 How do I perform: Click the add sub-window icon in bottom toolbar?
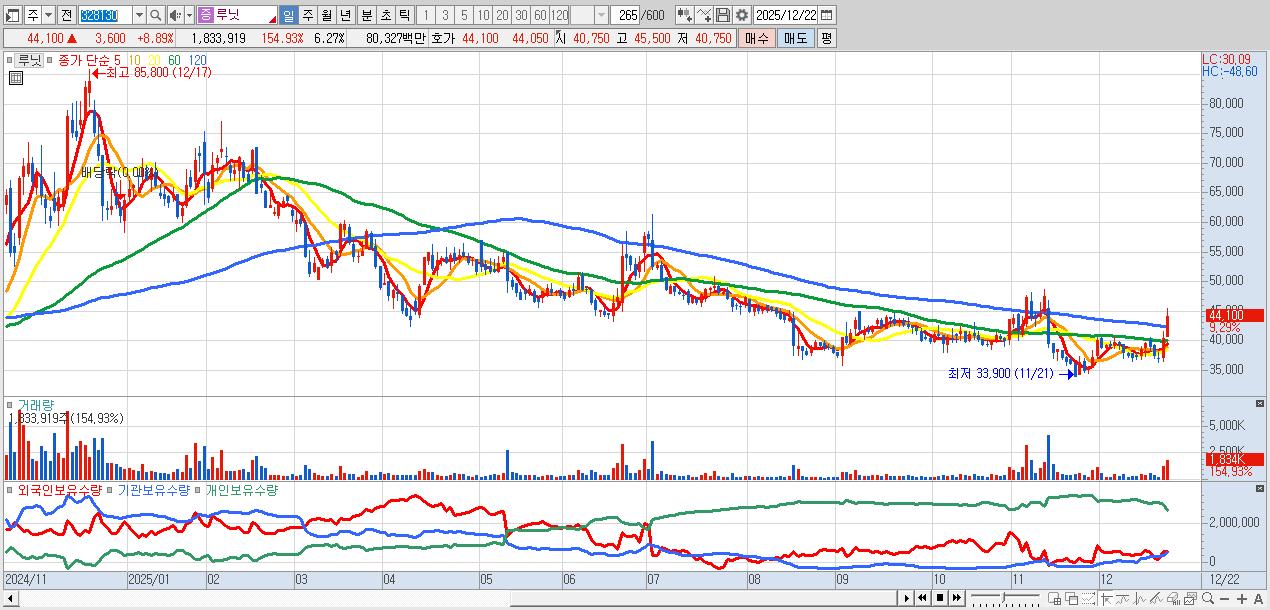[x=1054, y=599]
